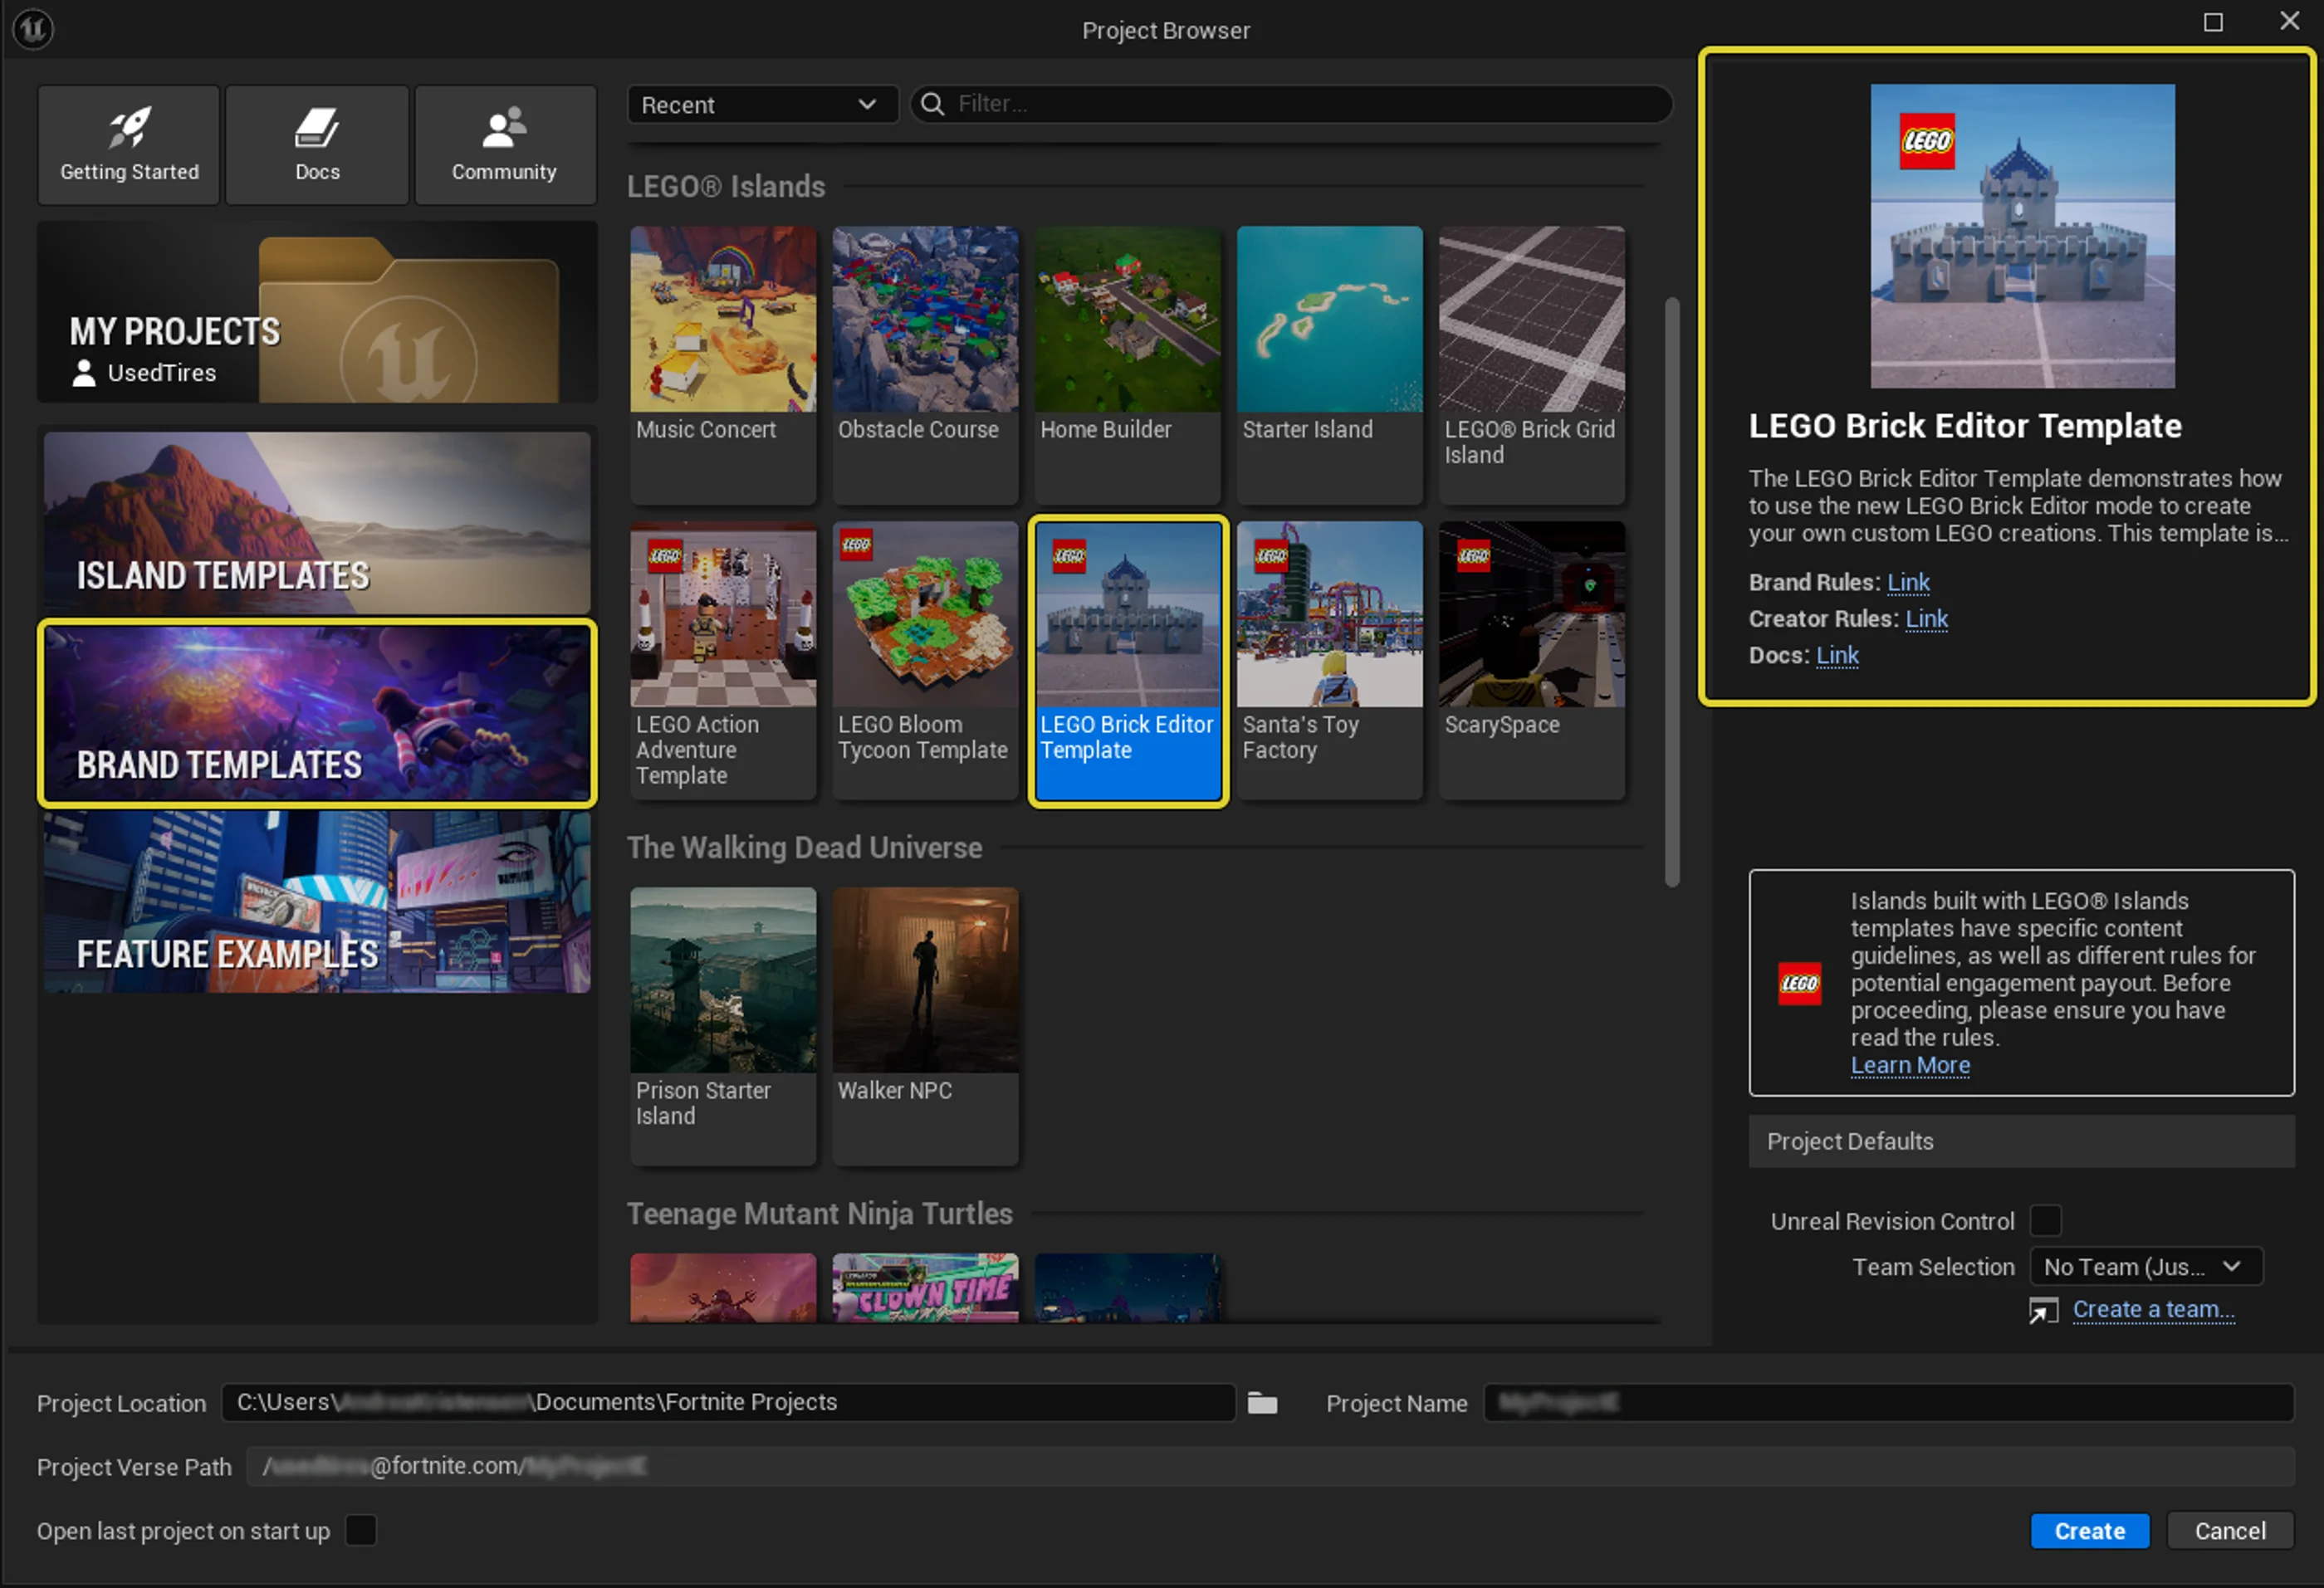This screenshot has width=2324, height=1588.
Task: Select the Walker NPC template
Action: (925, 1026)
